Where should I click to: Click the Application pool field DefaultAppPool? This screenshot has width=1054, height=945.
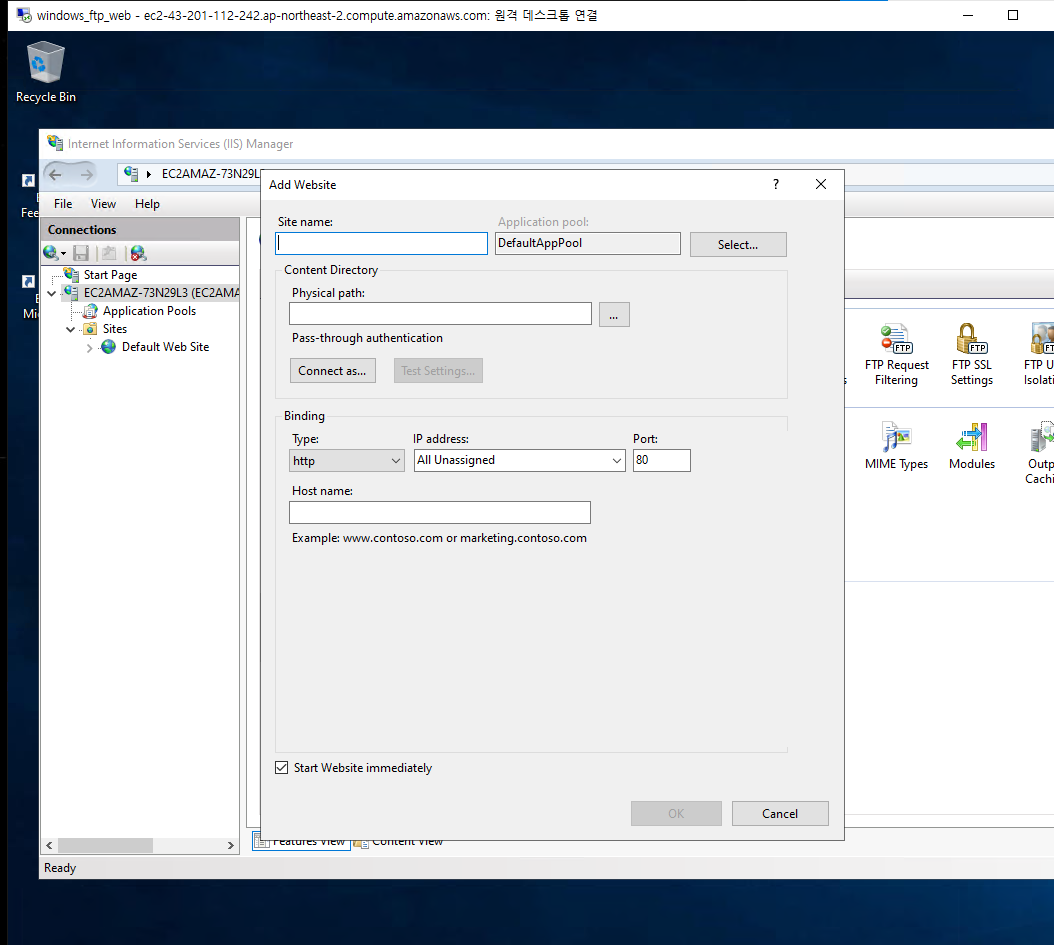(x=587, y=243)
